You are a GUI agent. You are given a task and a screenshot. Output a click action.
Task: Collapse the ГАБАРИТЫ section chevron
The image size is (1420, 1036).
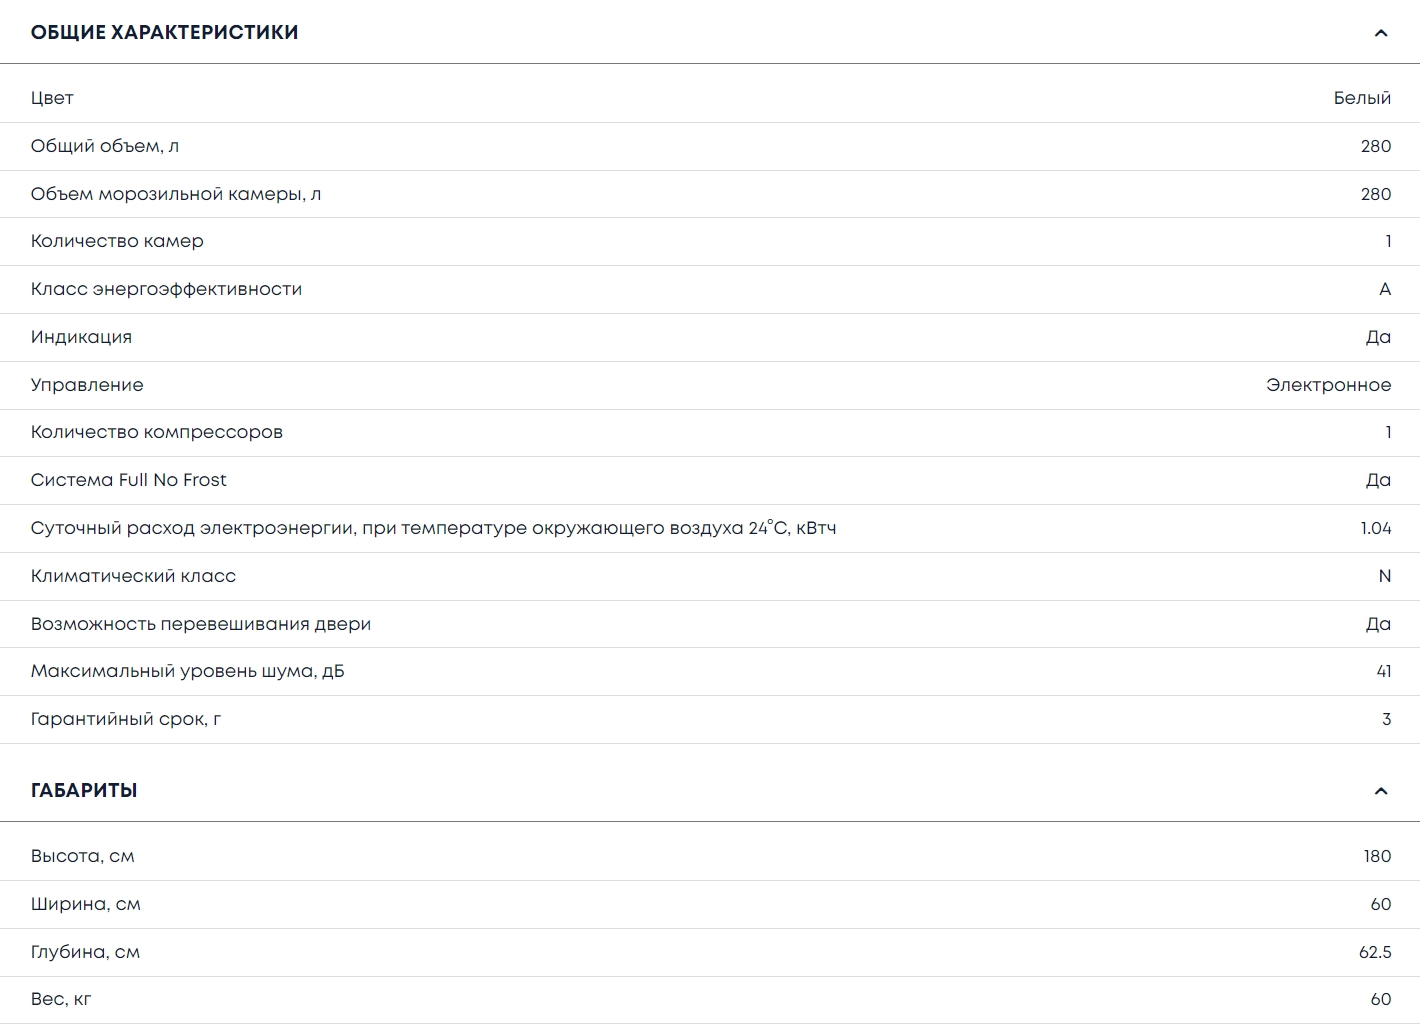[1381, 791]
